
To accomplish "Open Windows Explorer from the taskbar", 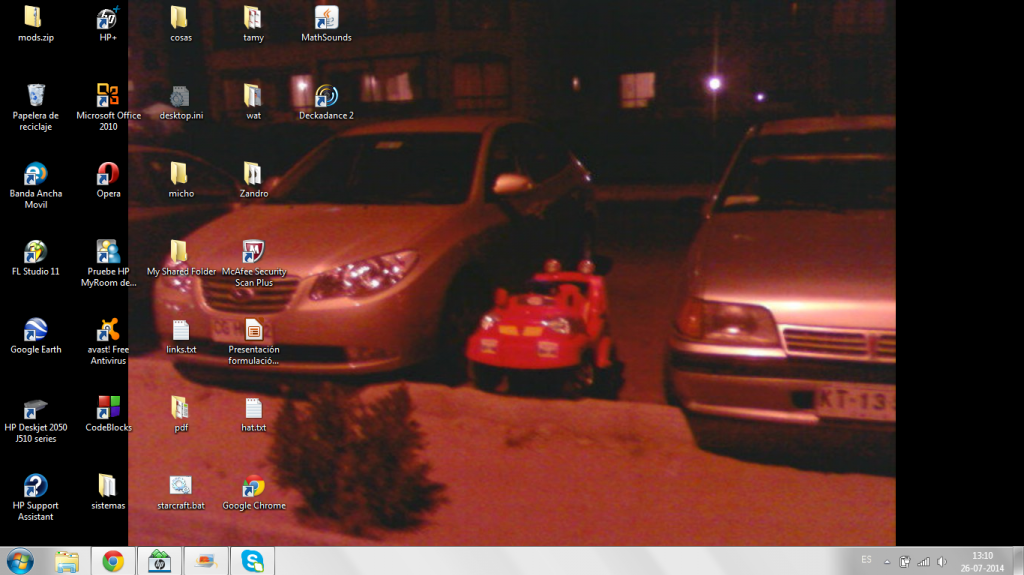I will point(67,561).
